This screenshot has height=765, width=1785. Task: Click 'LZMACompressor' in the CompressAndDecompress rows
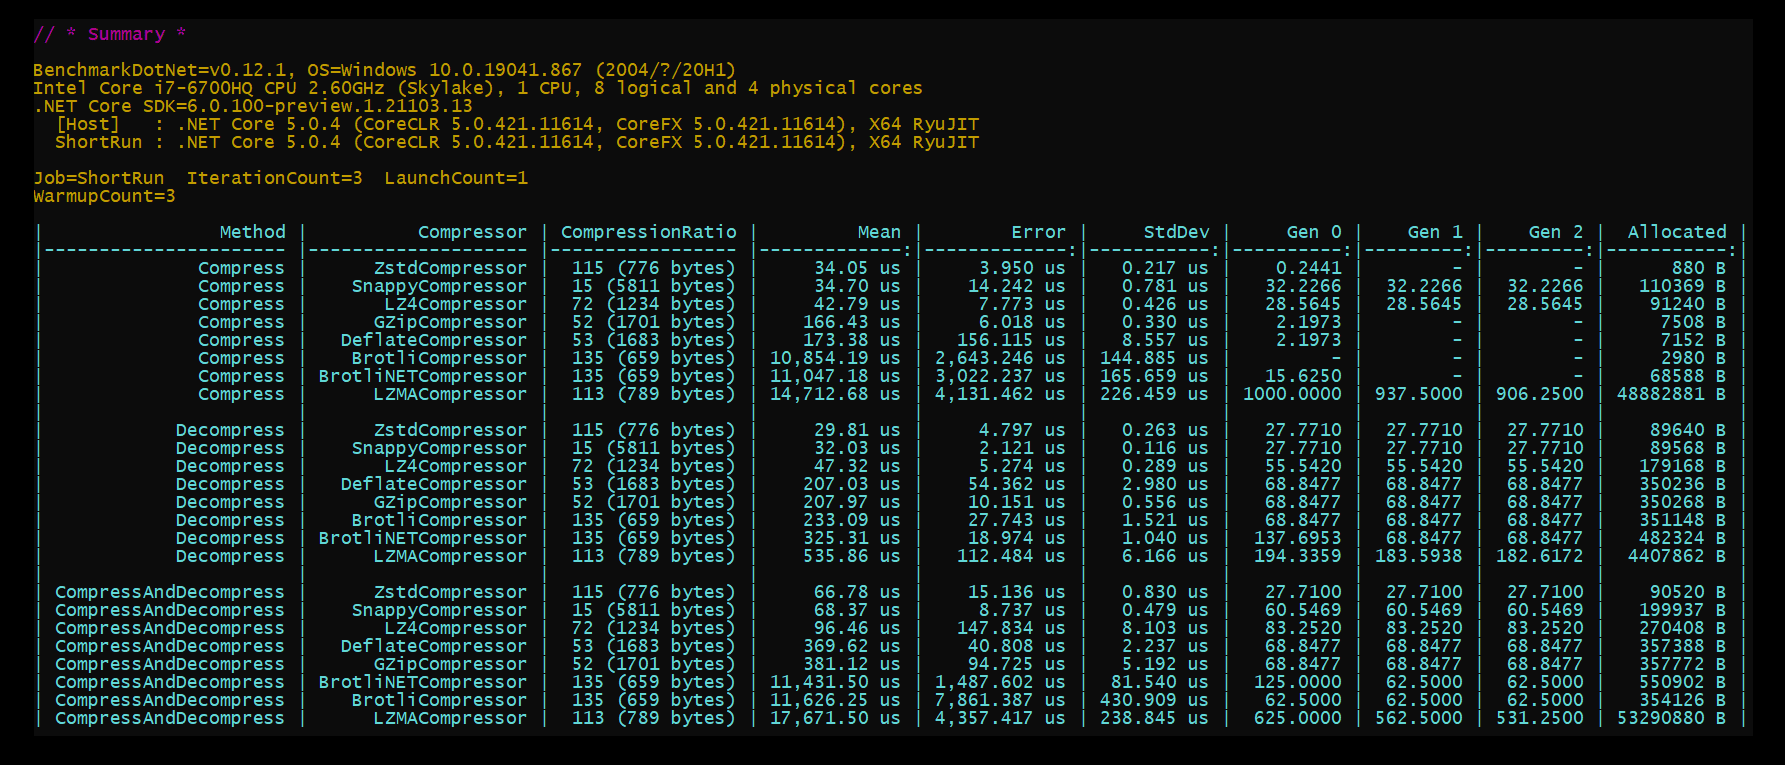point(450,718)
